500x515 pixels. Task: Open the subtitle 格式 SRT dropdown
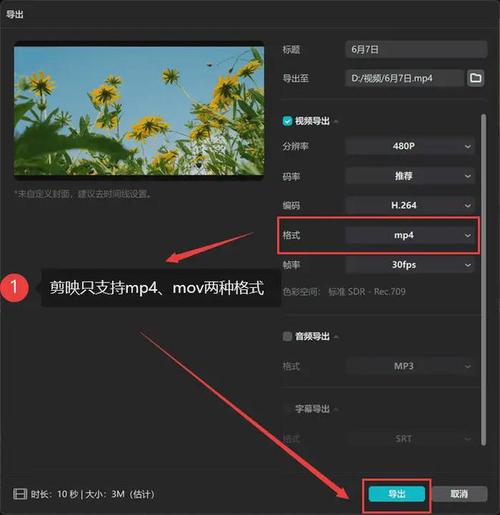(x=410, y=439)
